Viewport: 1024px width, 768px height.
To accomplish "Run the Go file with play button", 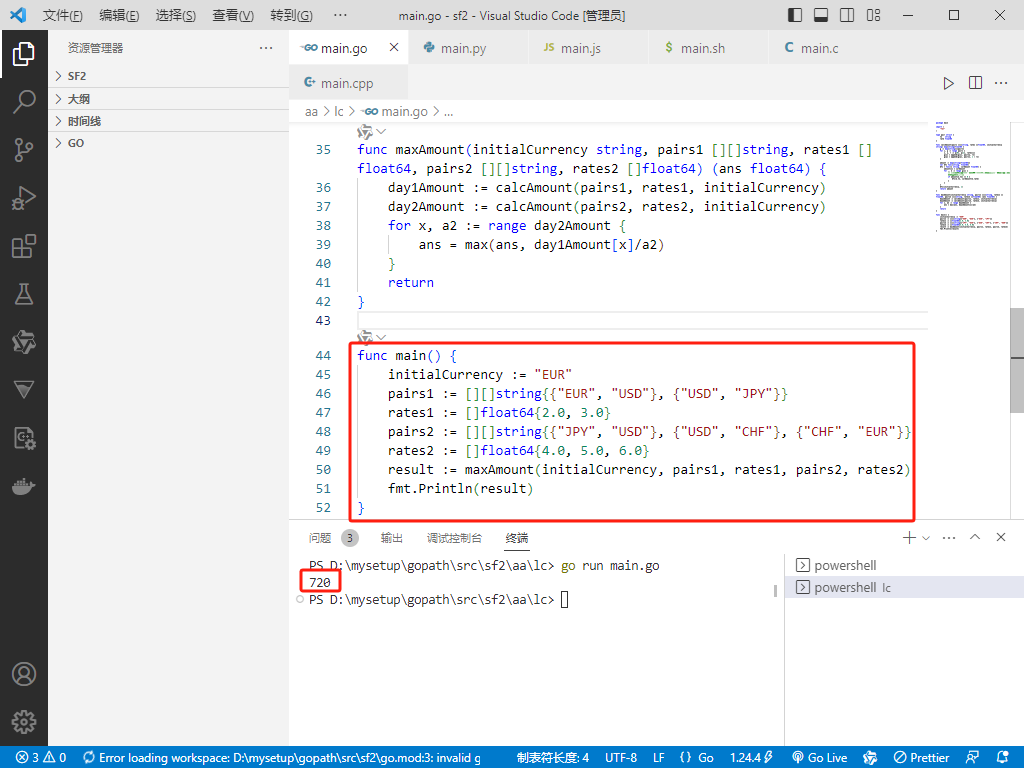I will pyautogui.click(x=948, y=83).
